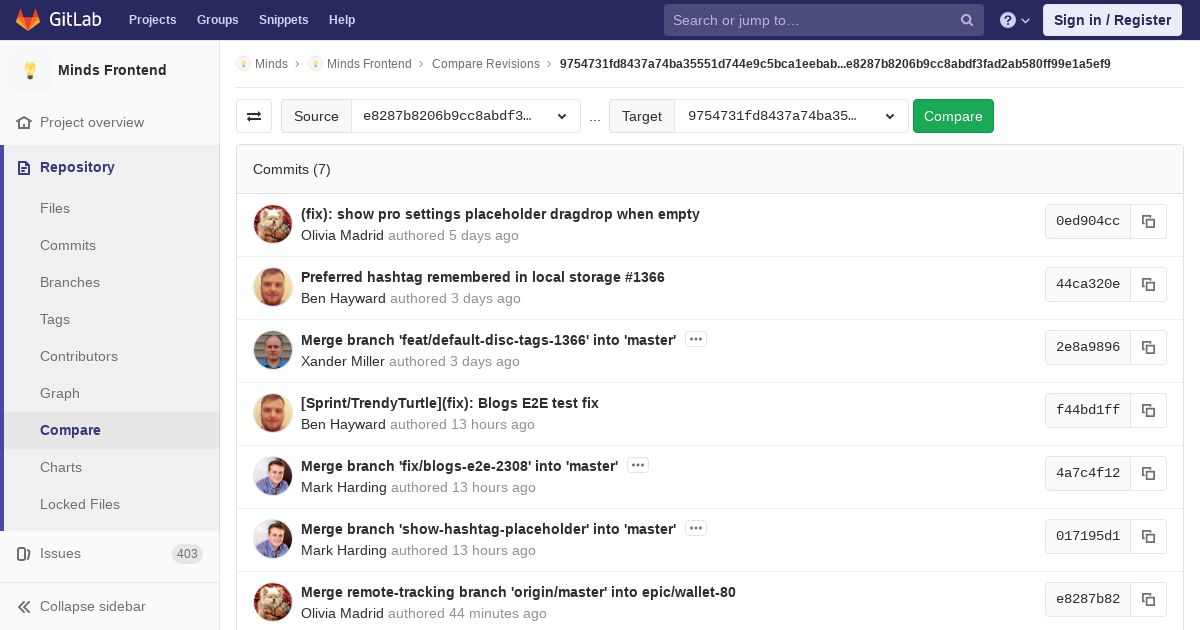Open the Projects menu in navbar

[x=152, y=20]
